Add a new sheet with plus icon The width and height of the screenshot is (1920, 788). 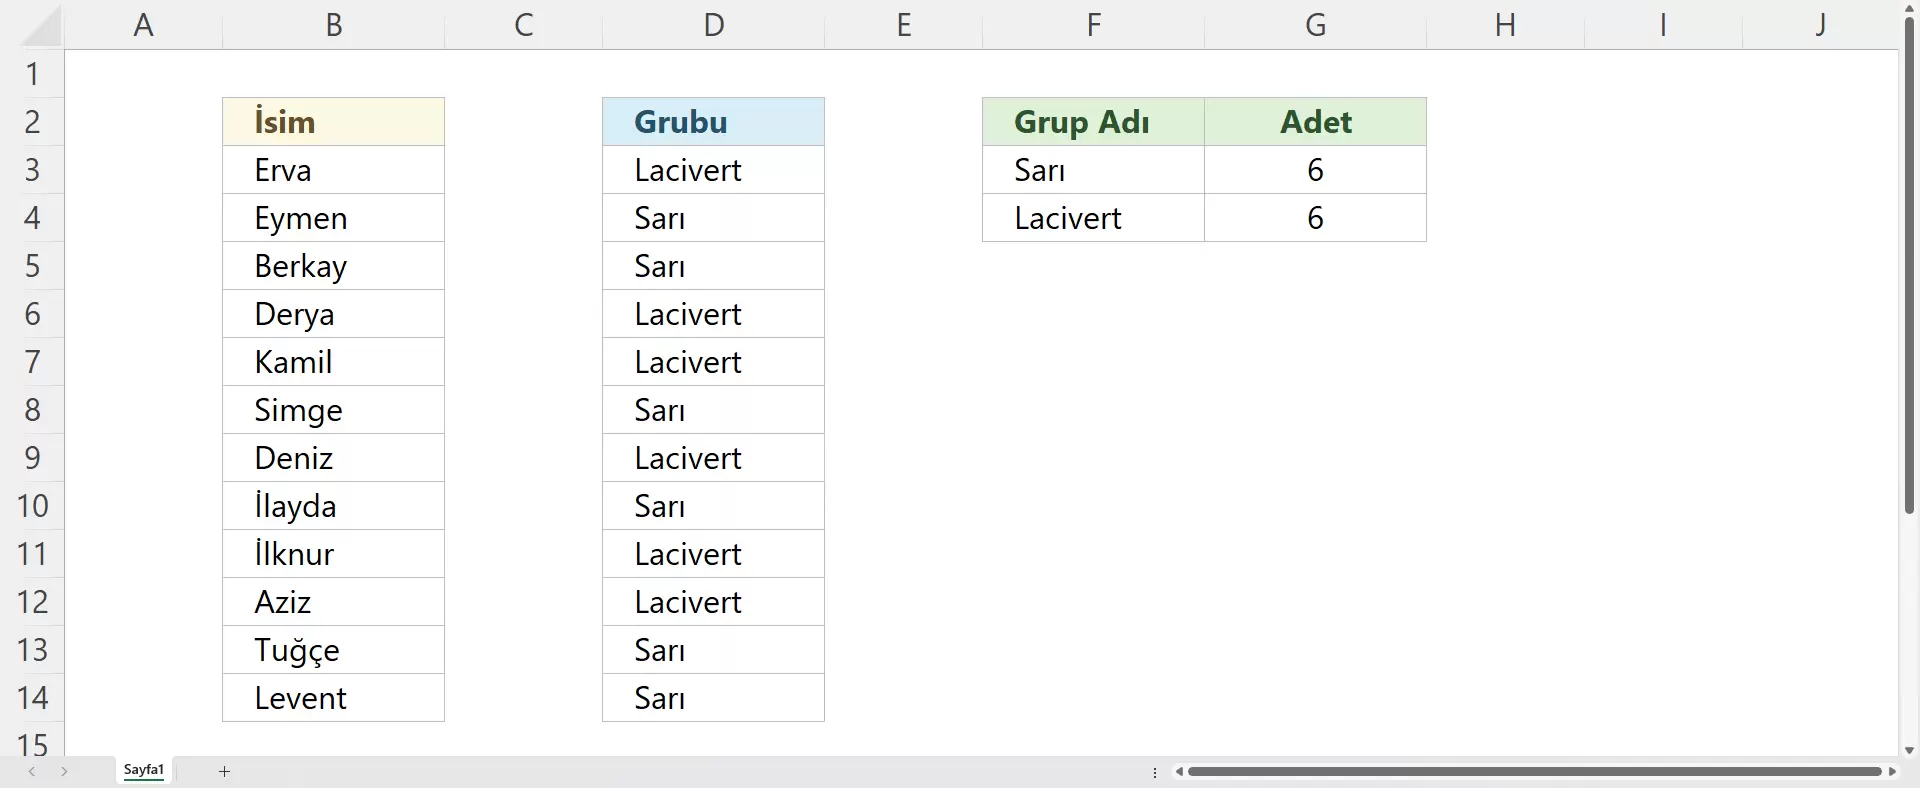(x=225, y=771)
